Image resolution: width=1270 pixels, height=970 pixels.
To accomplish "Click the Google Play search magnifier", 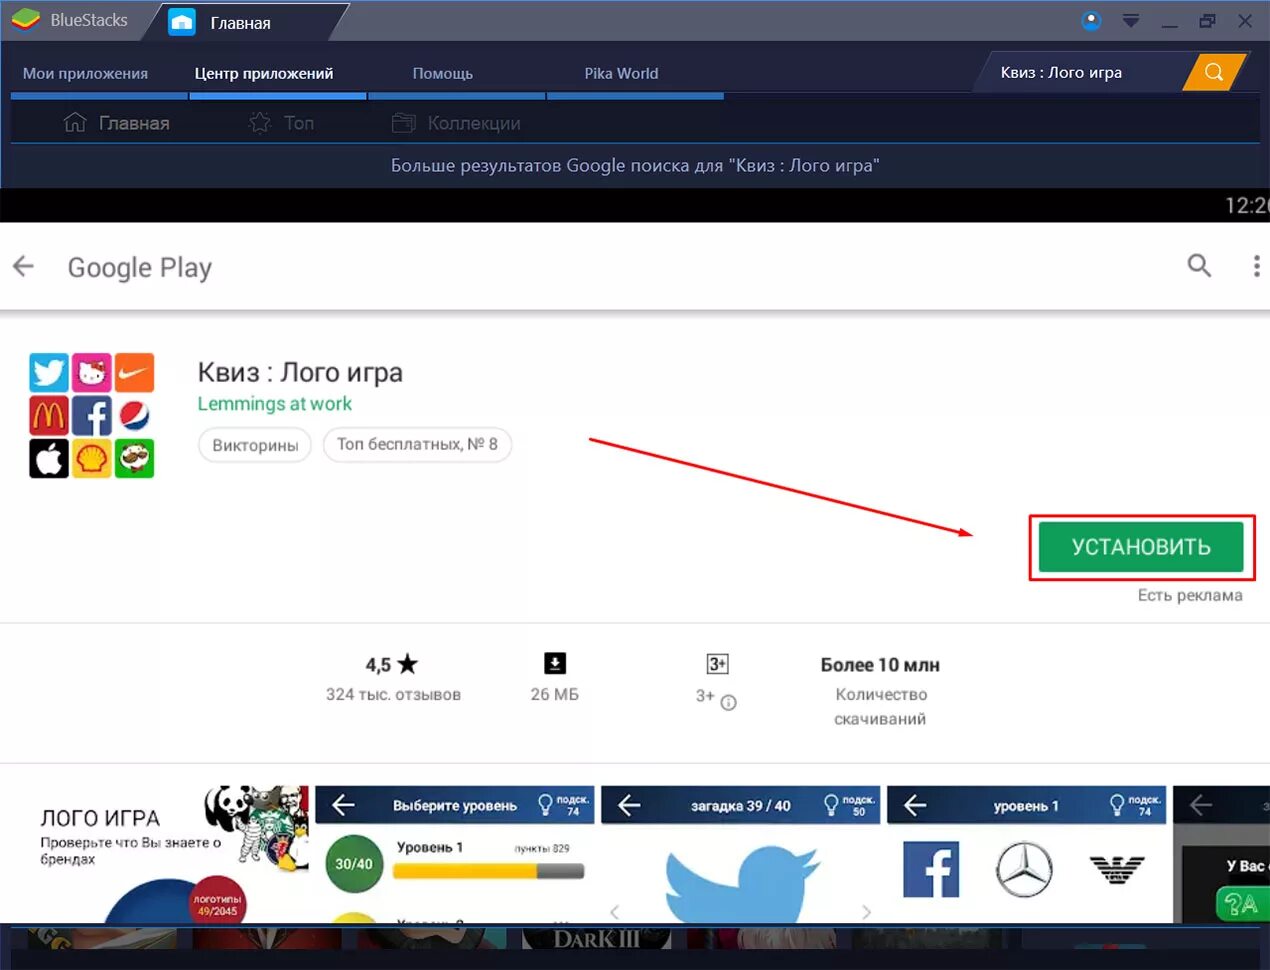I will (1199, 265).
